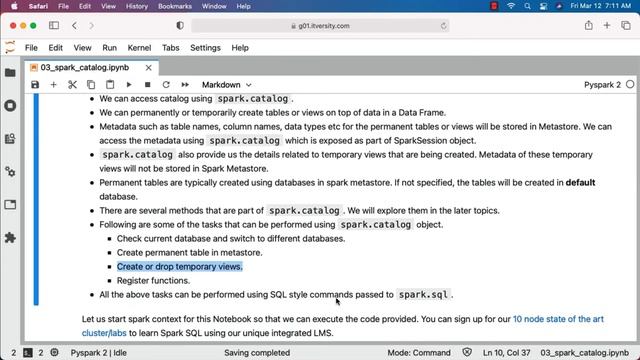
Task: Restart kernel and run all cells icon
Action: 185,85
